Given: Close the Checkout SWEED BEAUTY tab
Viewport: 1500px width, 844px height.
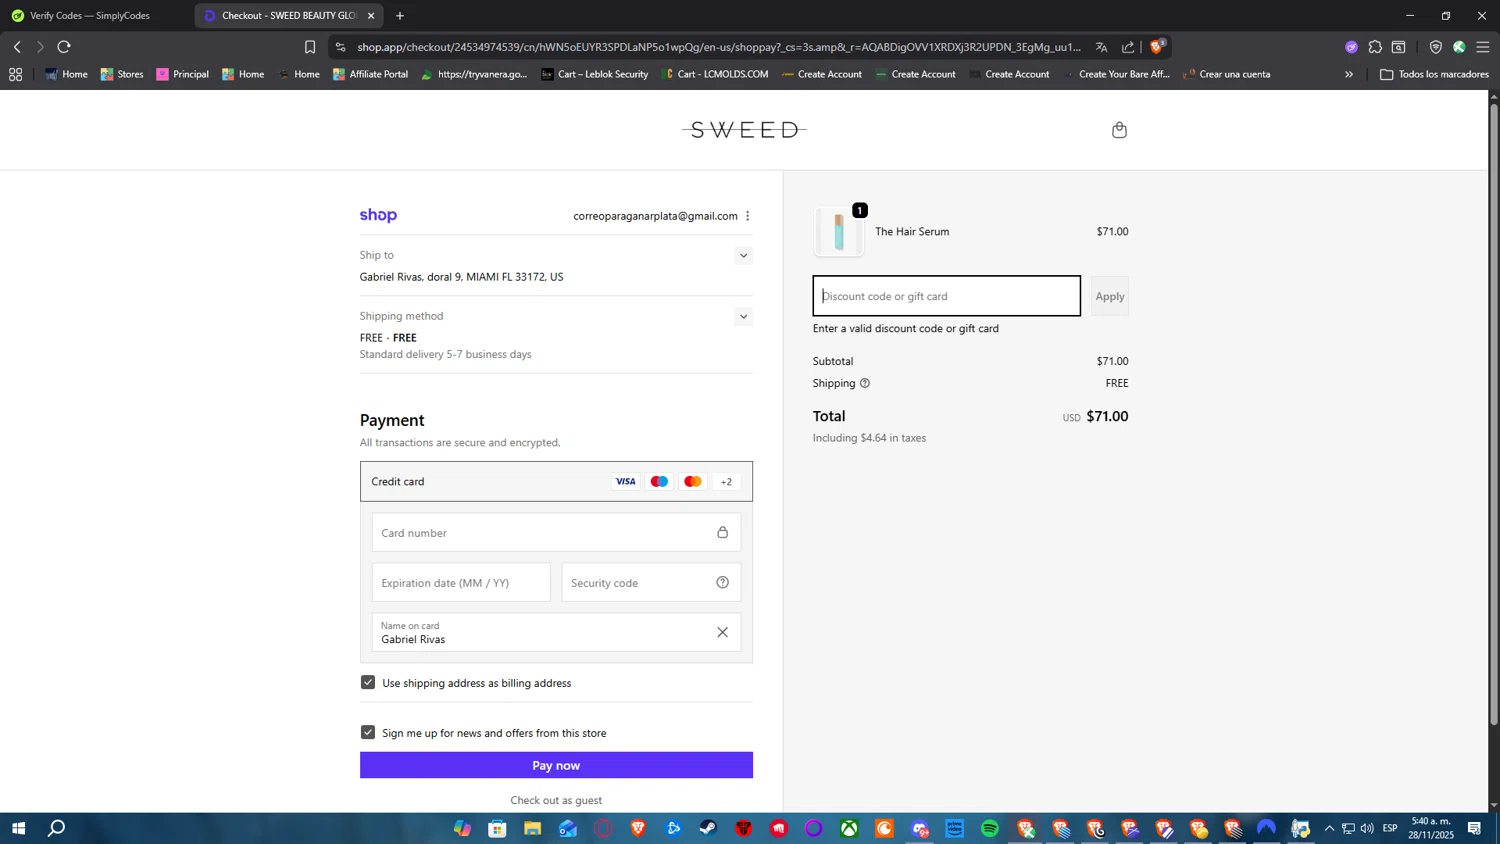Looking at the screenshot, I should tap(371, 16).
